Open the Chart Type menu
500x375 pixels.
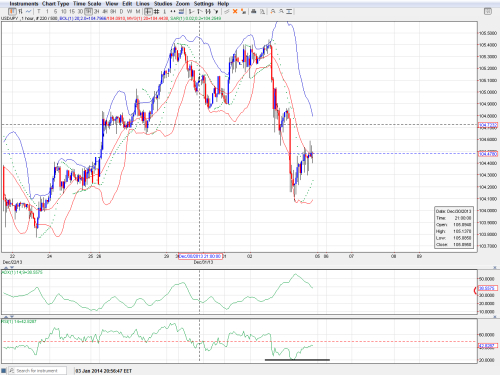point(55,4)
